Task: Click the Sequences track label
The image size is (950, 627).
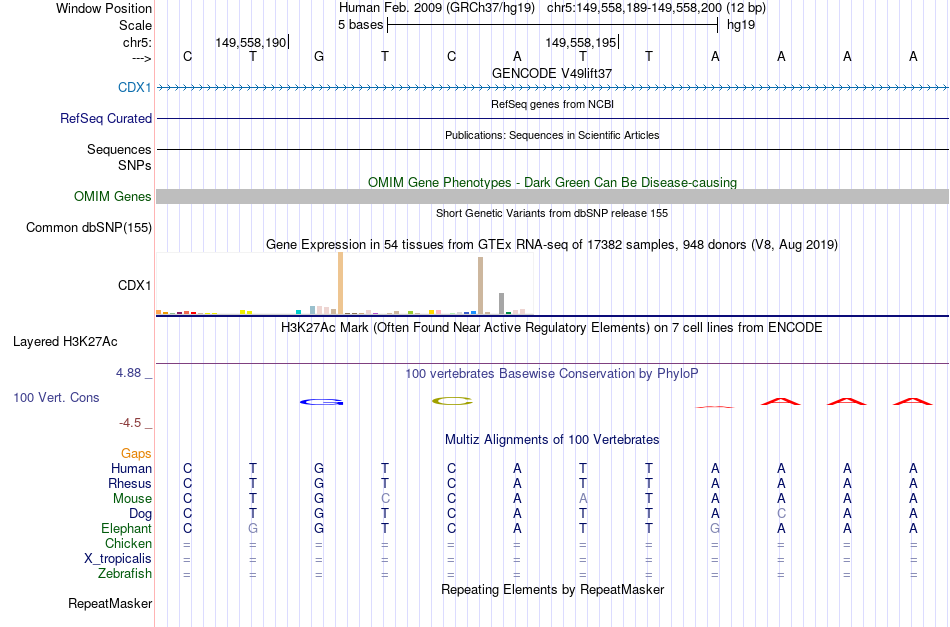Action: tap(119, 150)
